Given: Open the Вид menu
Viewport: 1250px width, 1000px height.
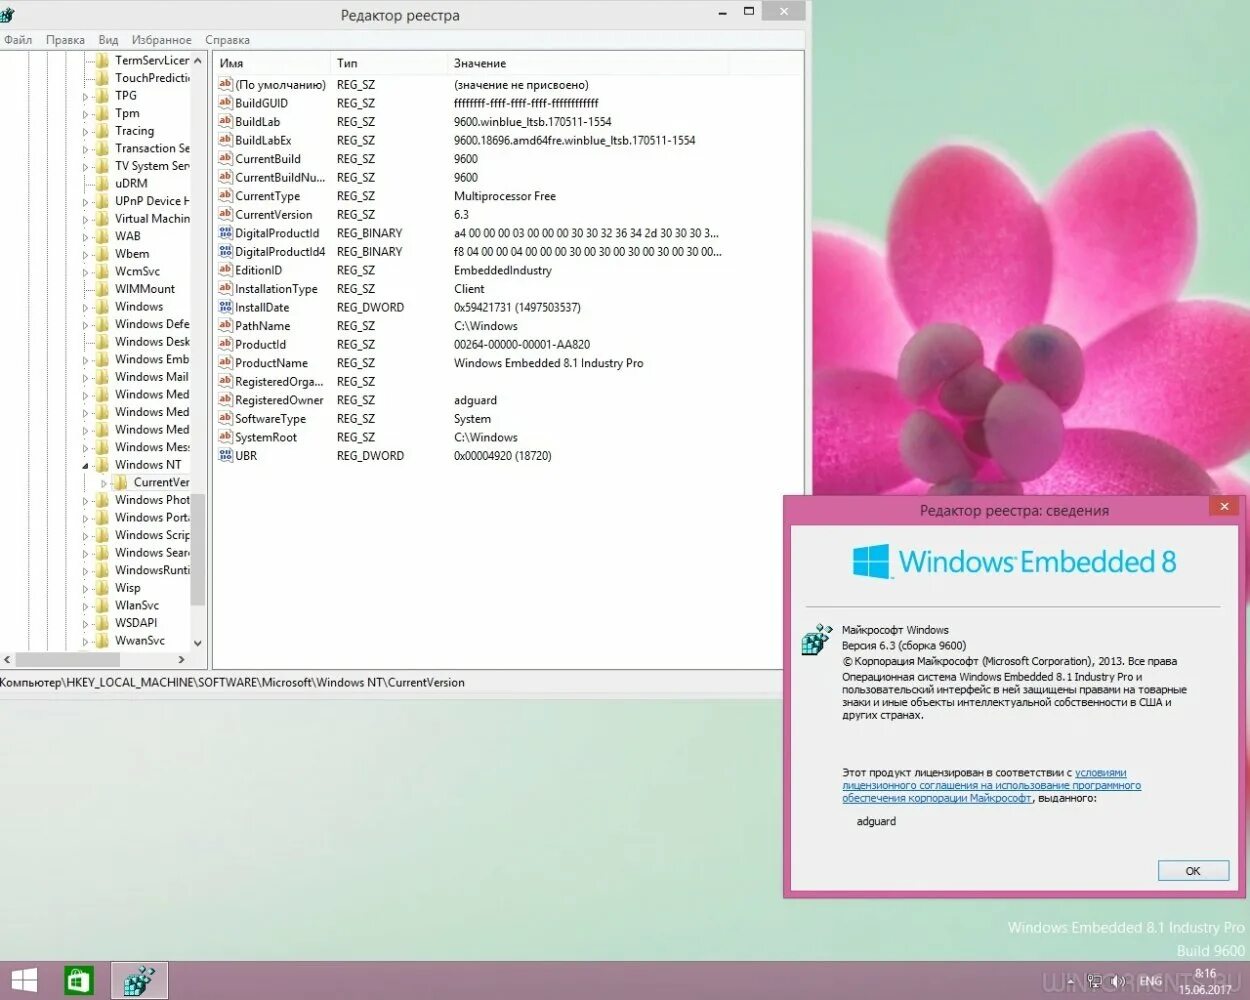Looking at the screenshot, I should [x=108, y=40].
